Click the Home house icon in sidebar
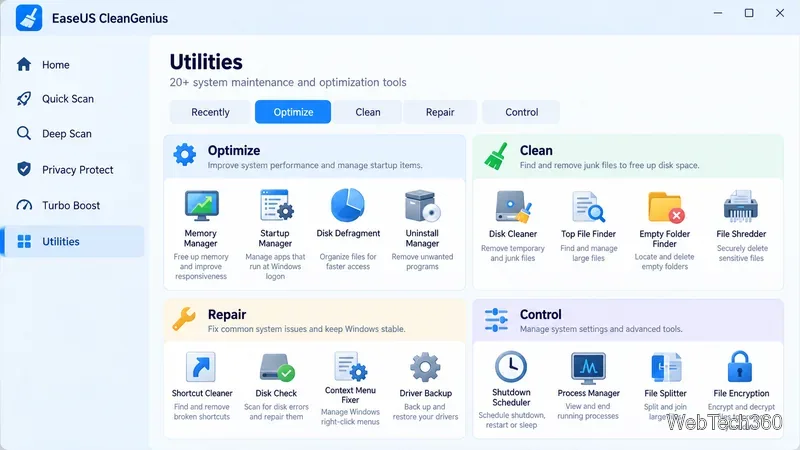 (x=24, y=64)
